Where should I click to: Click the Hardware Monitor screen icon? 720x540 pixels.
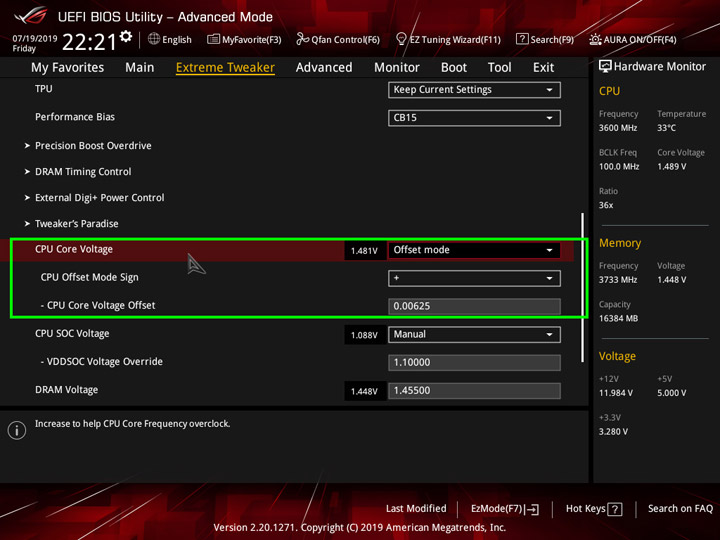coord(605,67)
